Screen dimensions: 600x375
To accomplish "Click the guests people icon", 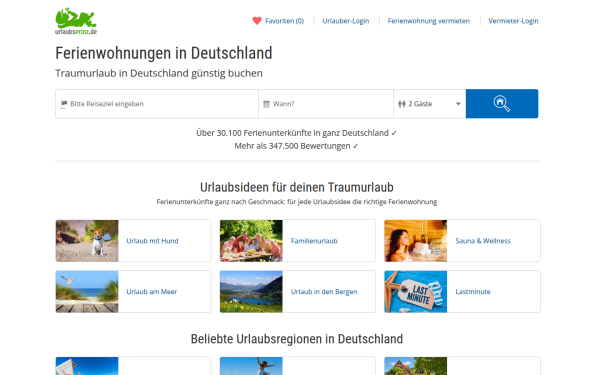I will [401, 104].
